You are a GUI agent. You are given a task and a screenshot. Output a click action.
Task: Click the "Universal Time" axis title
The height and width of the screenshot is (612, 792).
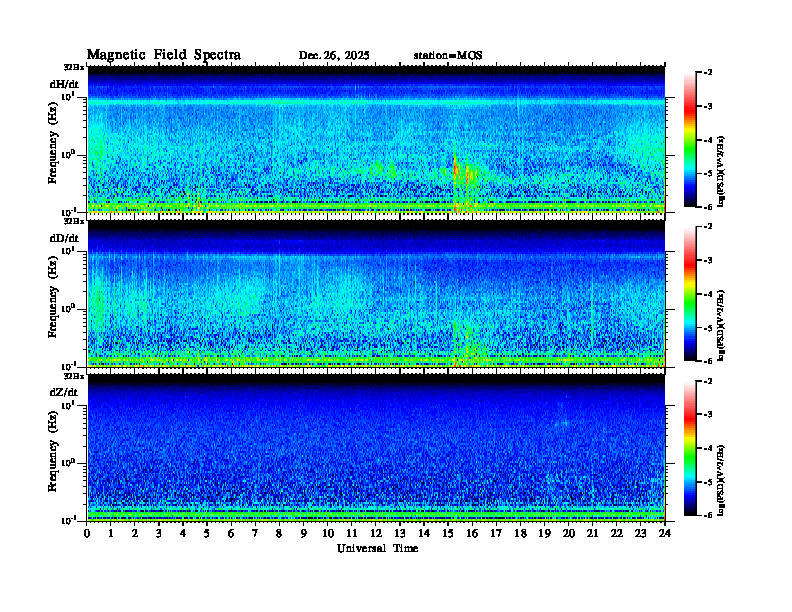tap(377, 548)
